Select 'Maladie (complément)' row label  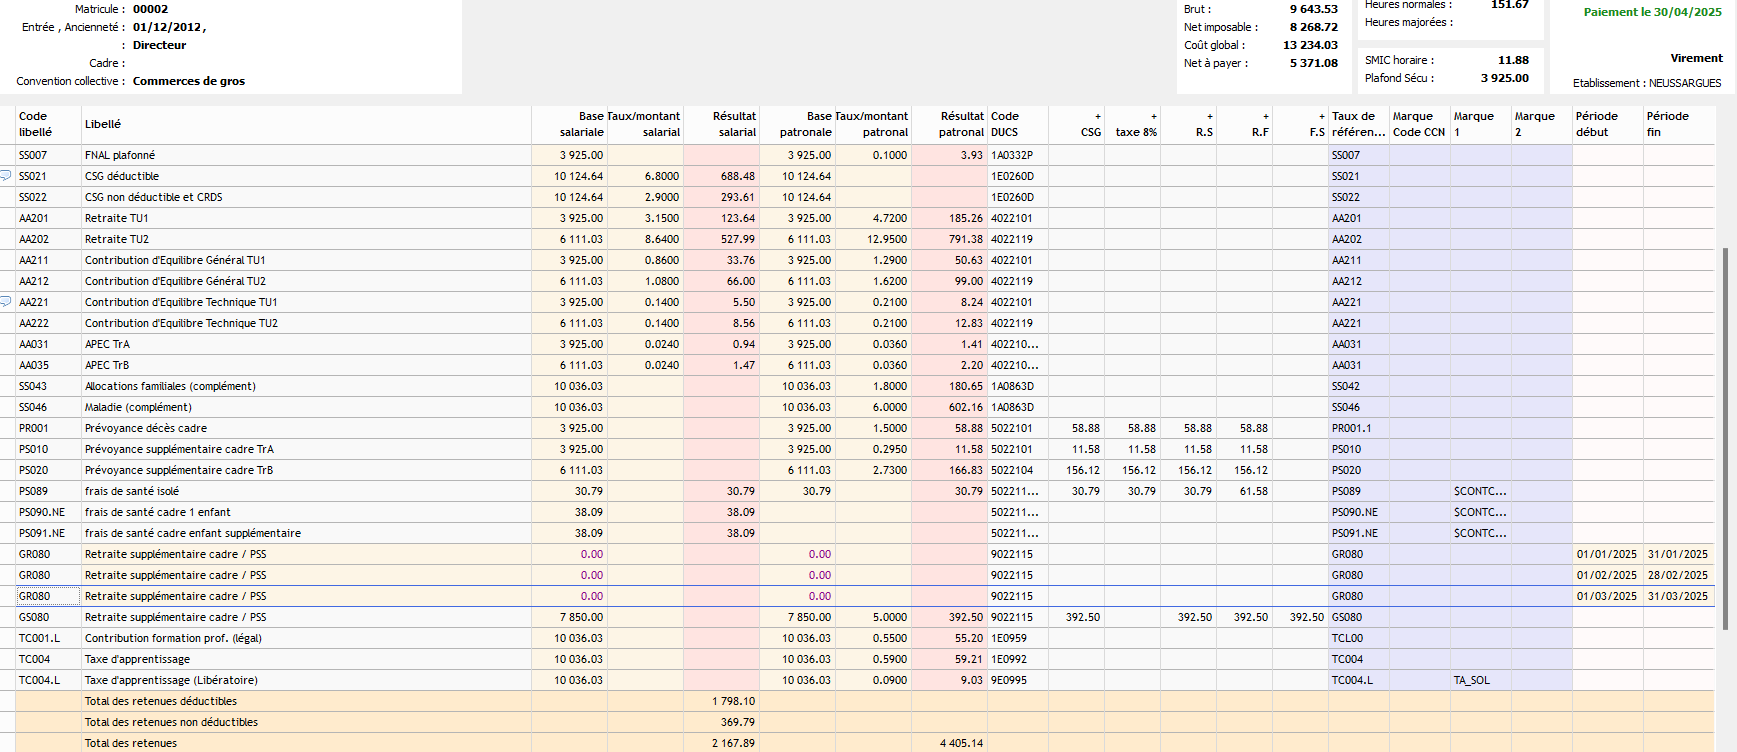click(x=138, y=407)
